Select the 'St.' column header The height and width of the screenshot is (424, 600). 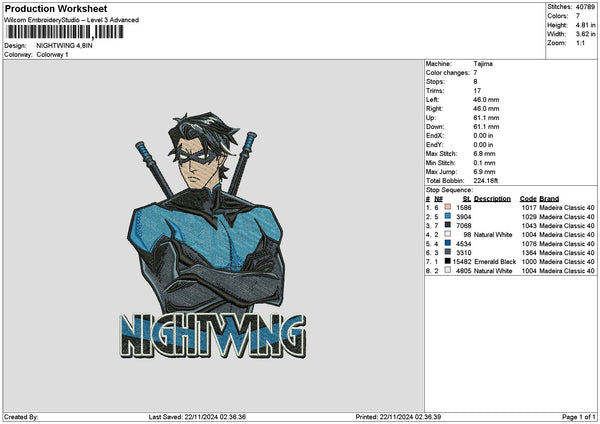(467, 199)
